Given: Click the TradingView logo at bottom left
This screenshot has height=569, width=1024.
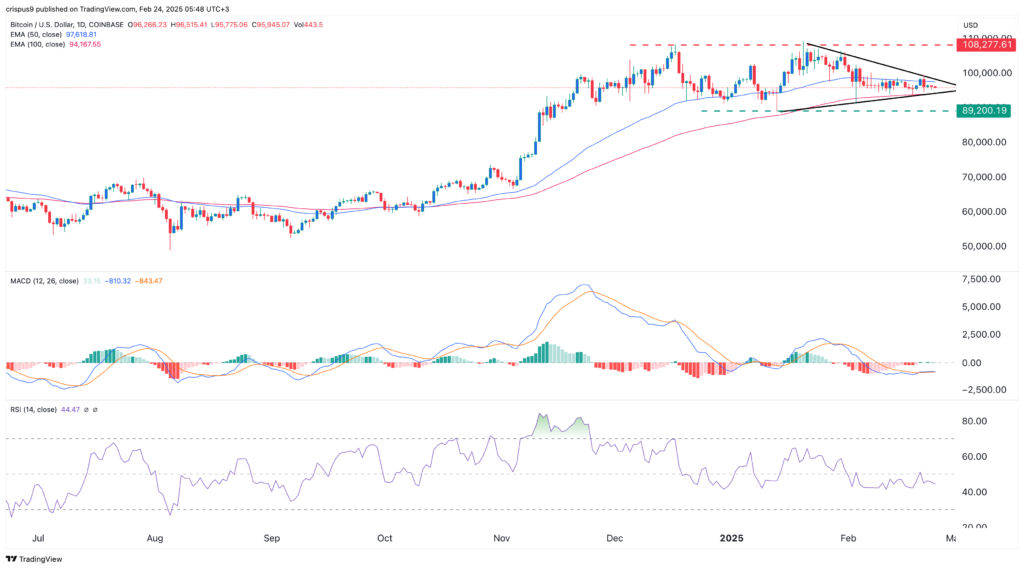Looking at the screenshot, I should pyautogui.click(x=32, y=559).
